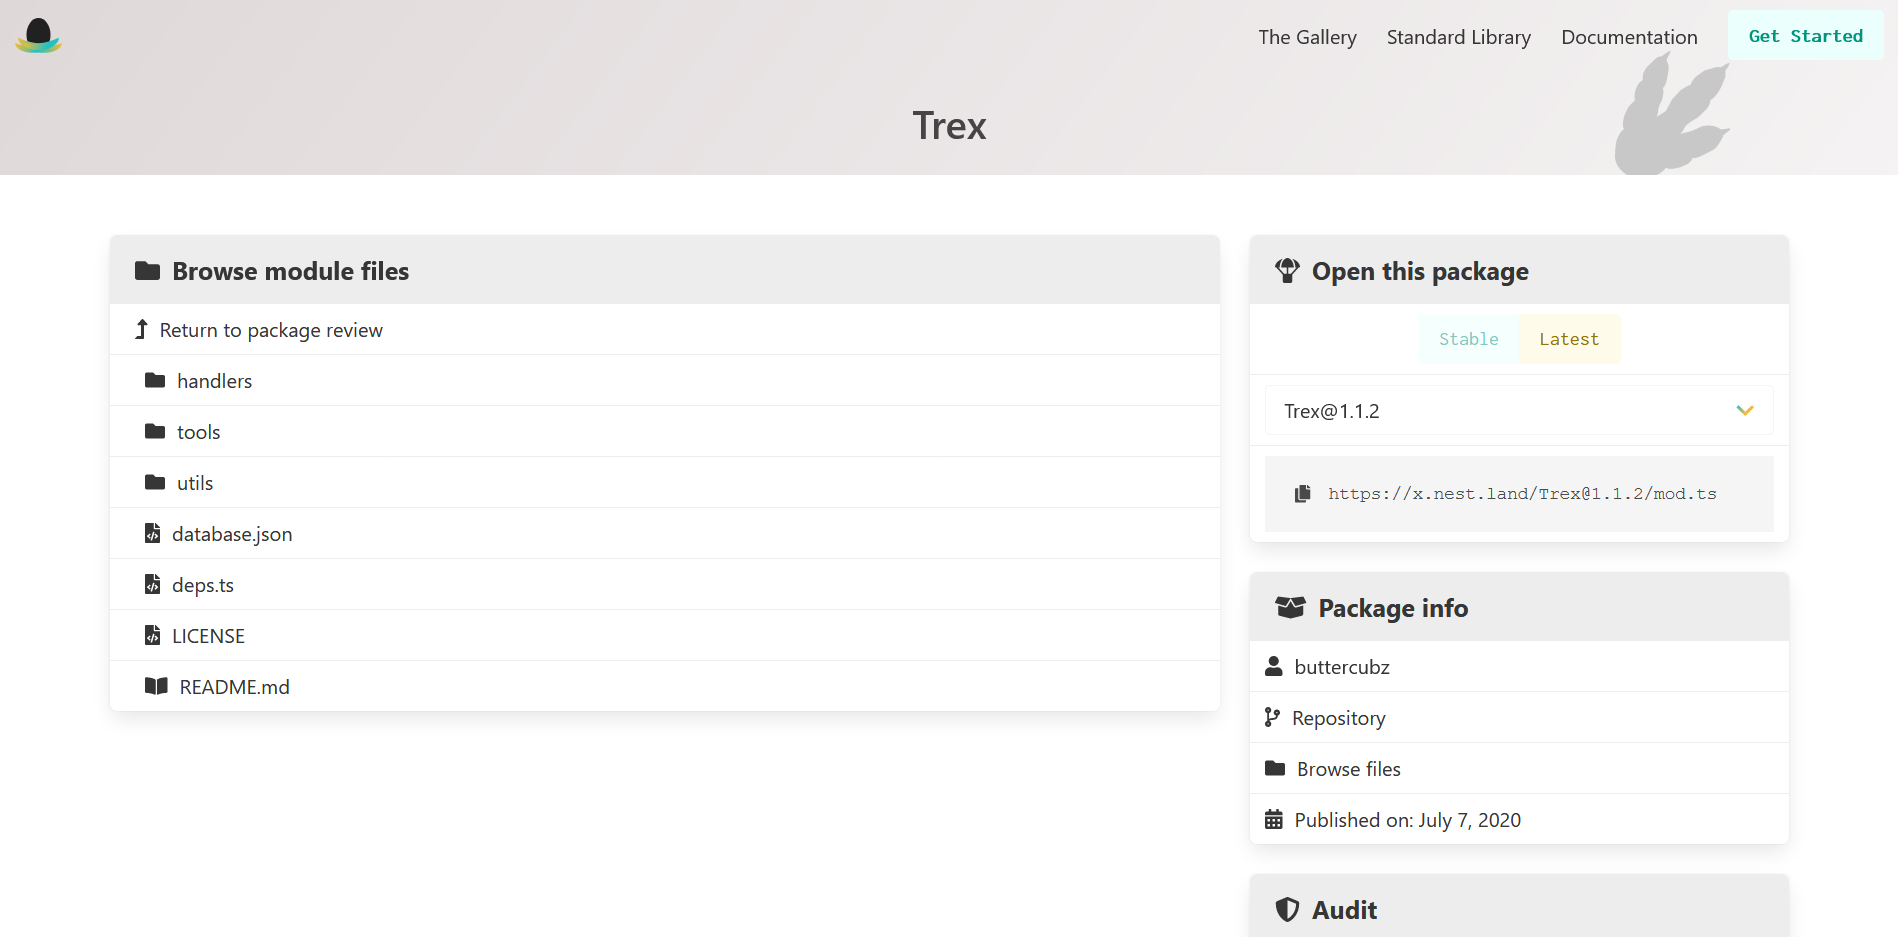
Task: Select the Latest release channel
Action: click(x=1569, y=338)
